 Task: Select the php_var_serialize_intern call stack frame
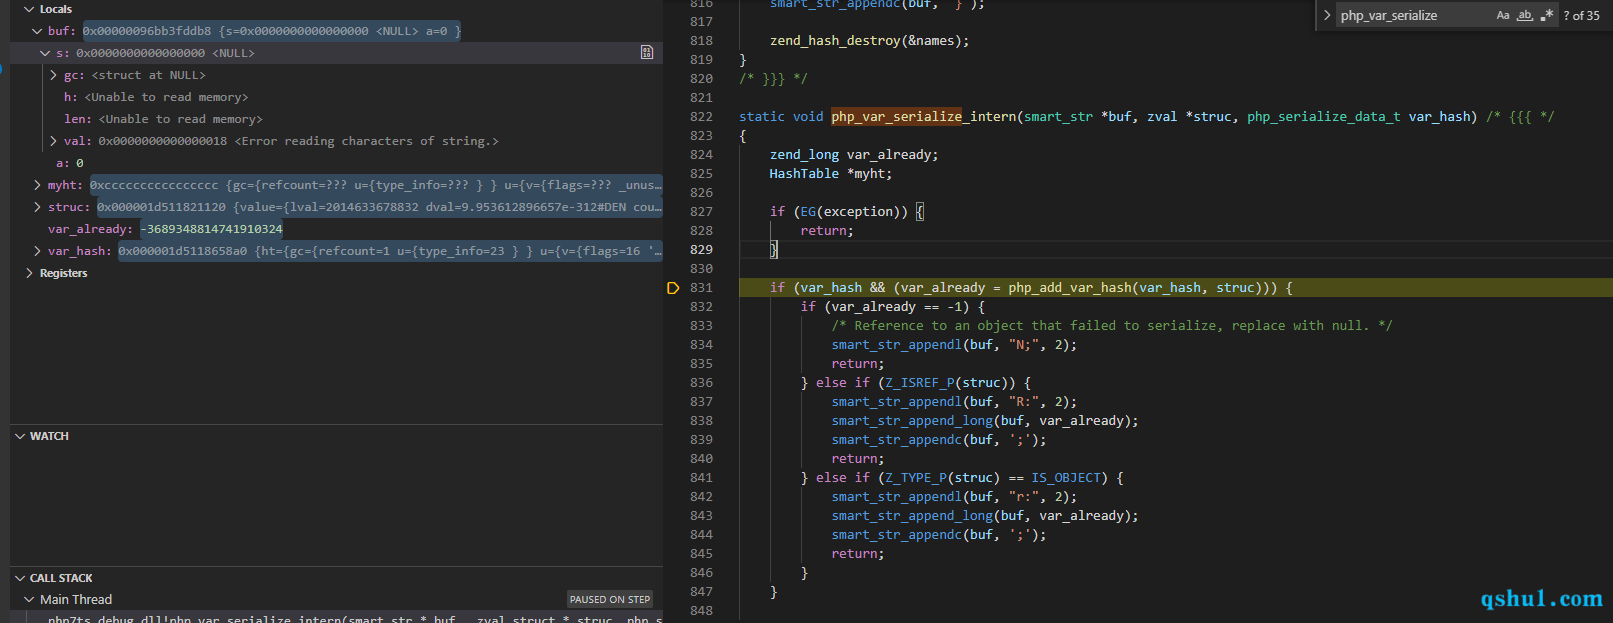click(336, 619)
